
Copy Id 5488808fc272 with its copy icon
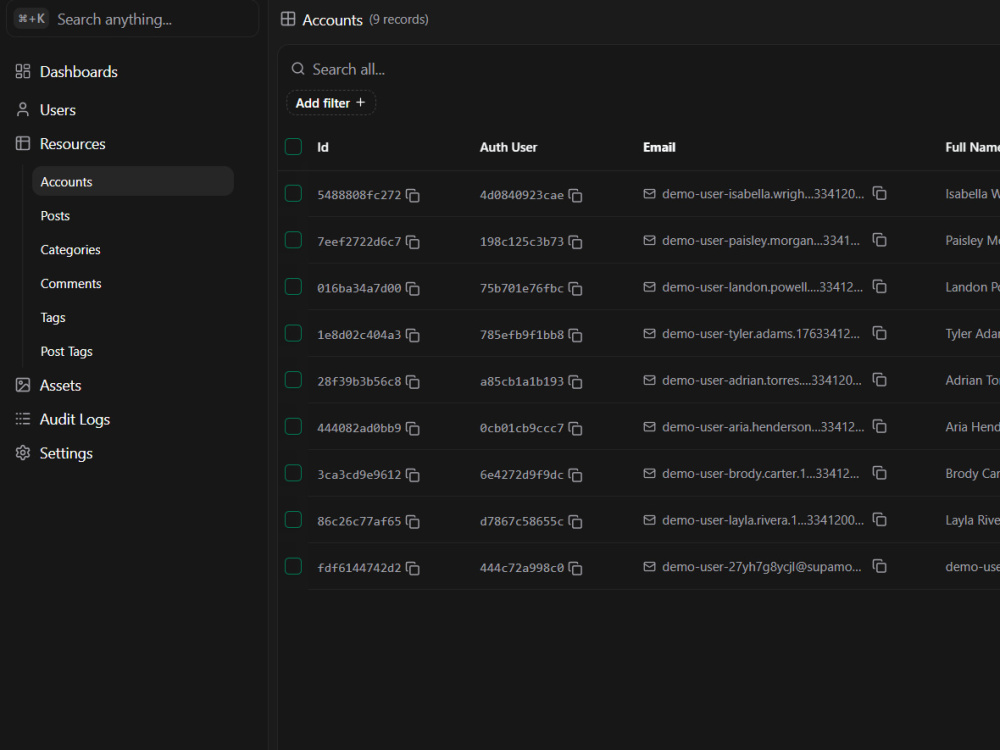413,195
